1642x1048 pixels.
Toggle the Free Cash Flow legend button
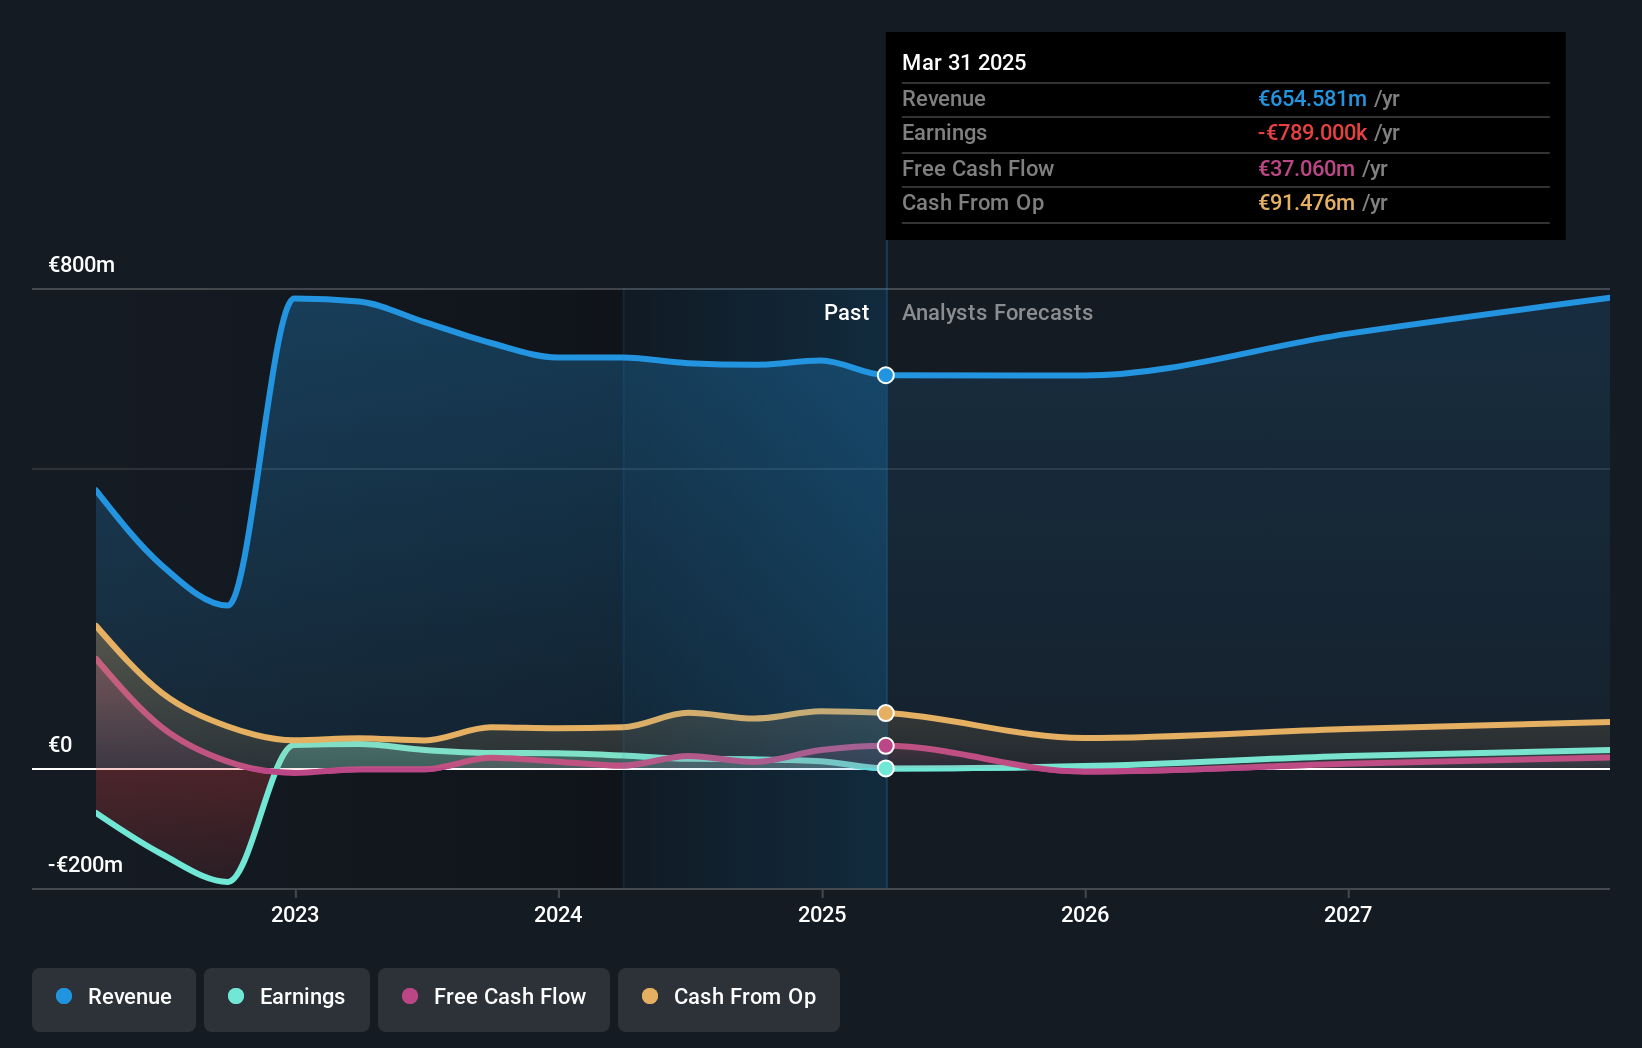coord(494,998)
